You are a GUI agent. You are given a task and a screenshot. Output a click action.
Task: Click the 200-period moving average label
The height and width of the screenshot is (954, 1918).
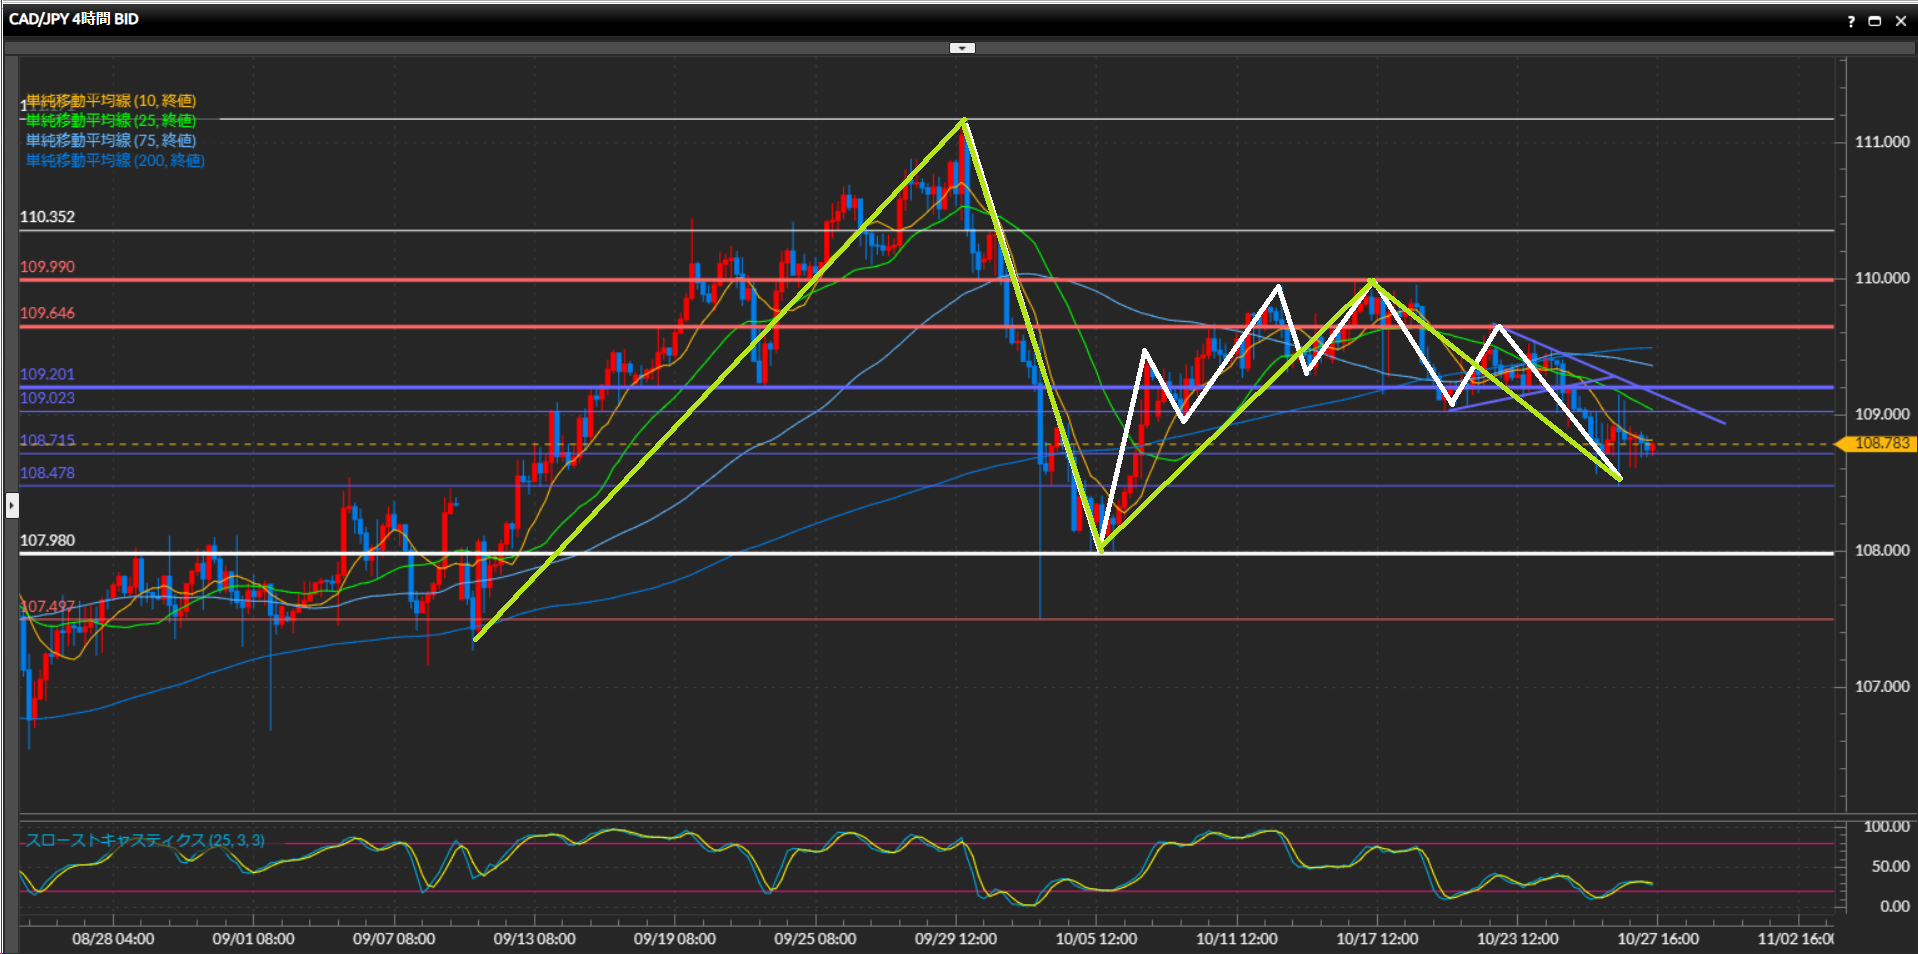pyautogui.click(x=114, y=161)
